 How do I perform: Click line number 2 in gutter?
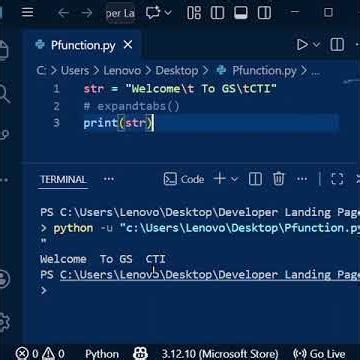click(x=56, y=106)
